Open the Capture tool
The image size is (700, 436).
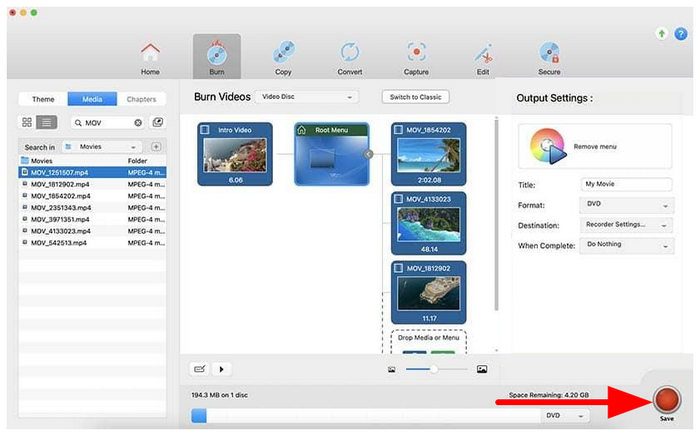tap(416, 58)
